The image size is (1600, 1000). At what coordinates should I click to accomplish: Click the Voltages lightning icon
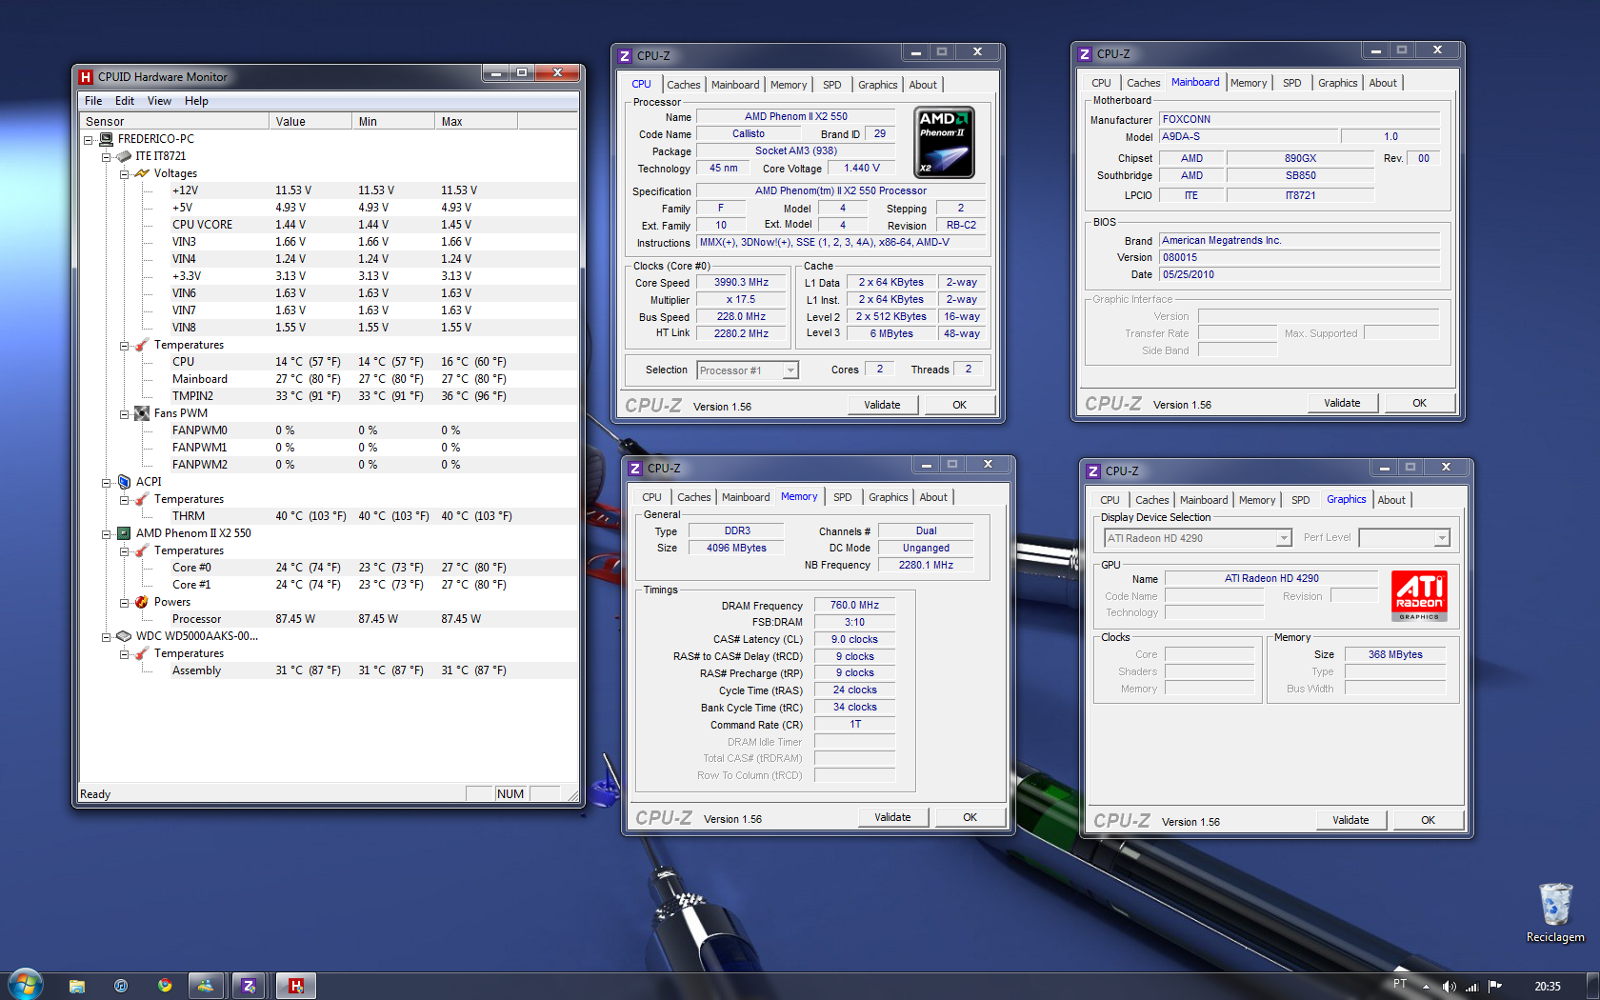click(142, 173)
